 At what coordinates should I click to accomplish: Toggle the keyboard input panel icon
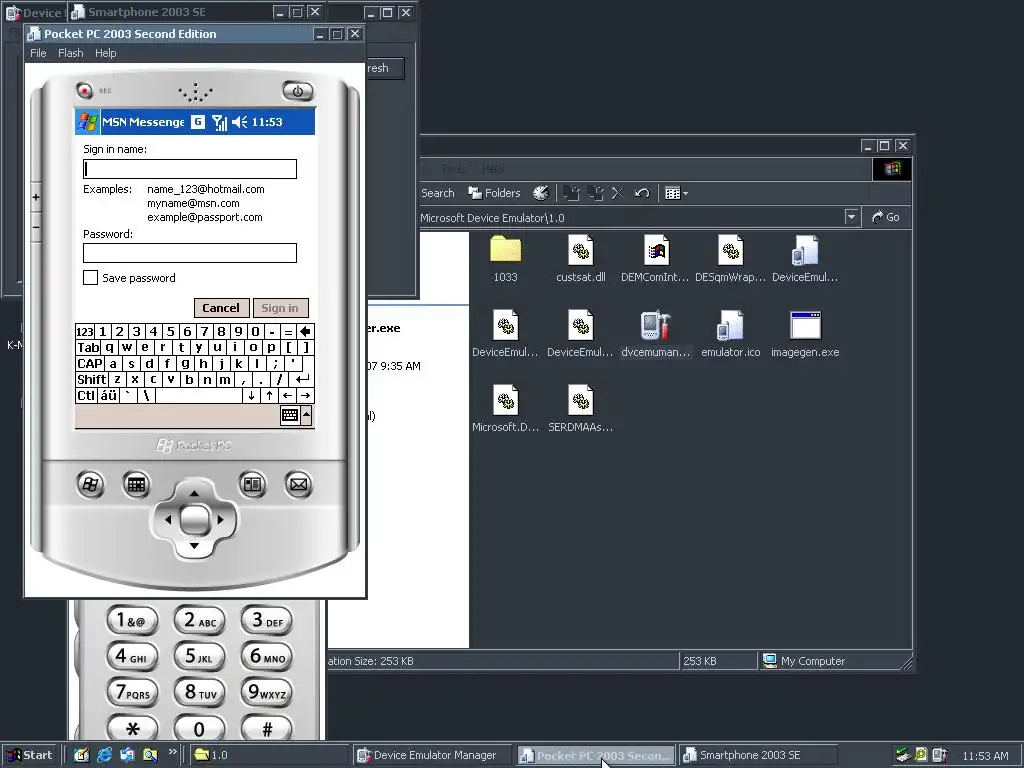click(290, 415)
